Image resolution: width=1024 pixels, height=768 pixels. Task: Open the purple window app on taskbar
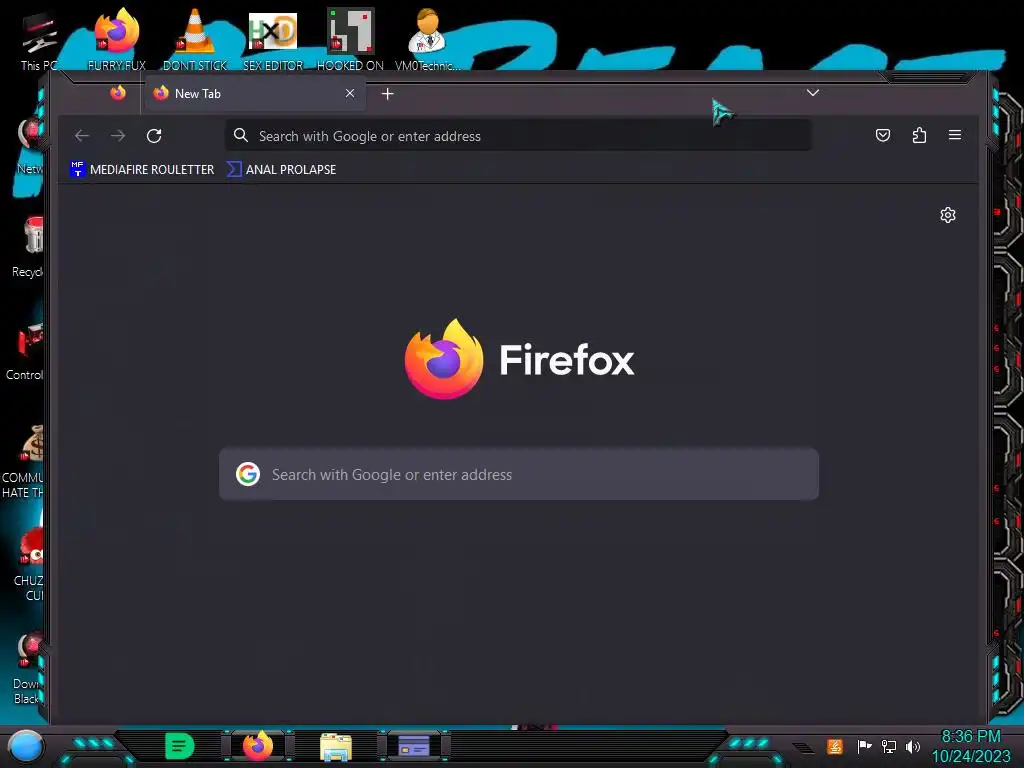point(414,746)
